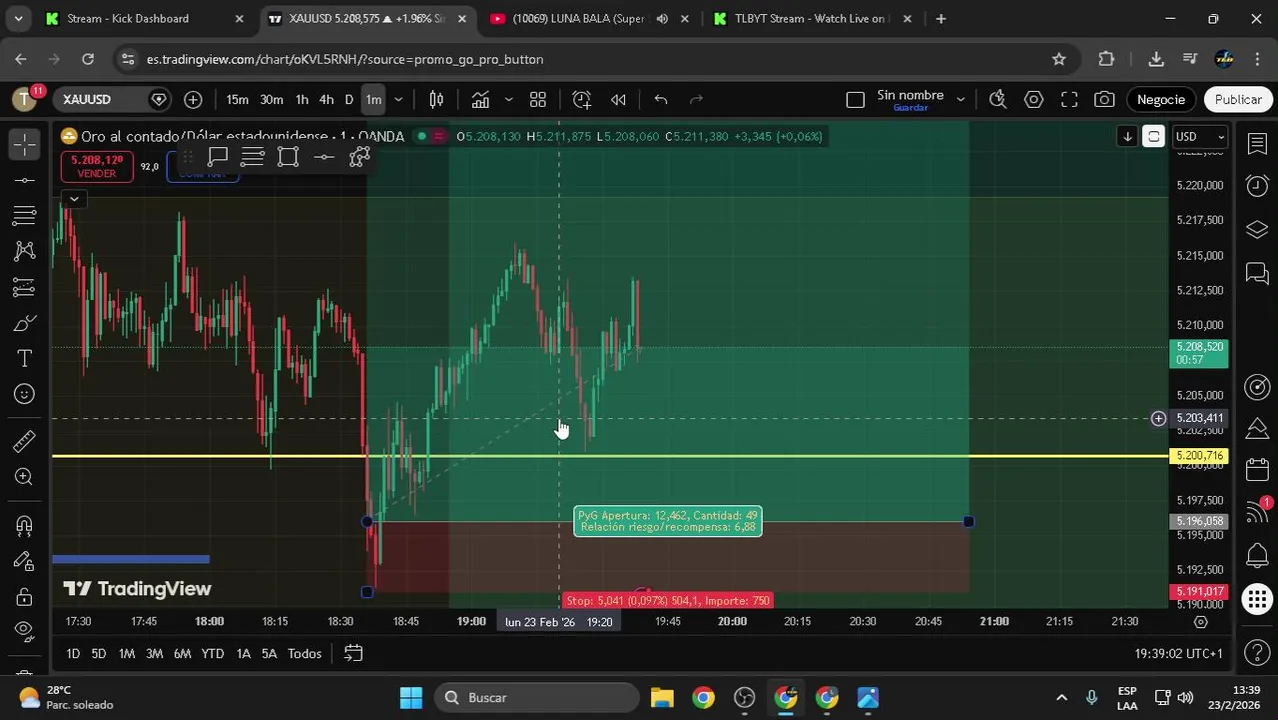Viewport: 1278px width, 720px height.
Task: Set date range to 1D
Action: (x=73, y=653)
